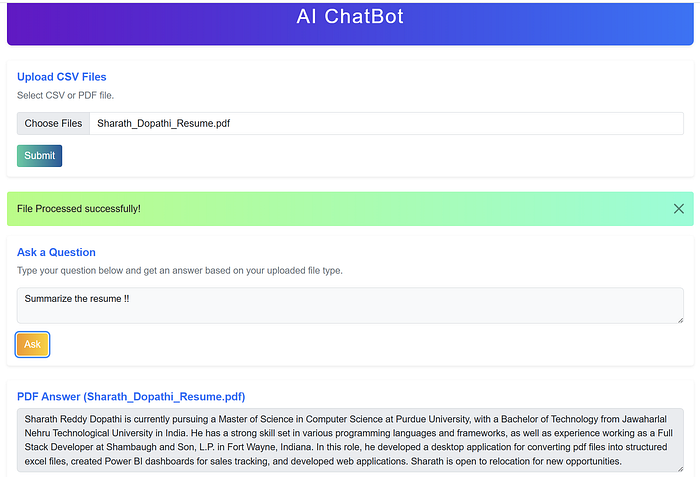Screen dimensions: 700x477
Task: Click the PDF Answer (Sharath_Dopathi_Resume.pdf) heading
Action: (131, 397)
